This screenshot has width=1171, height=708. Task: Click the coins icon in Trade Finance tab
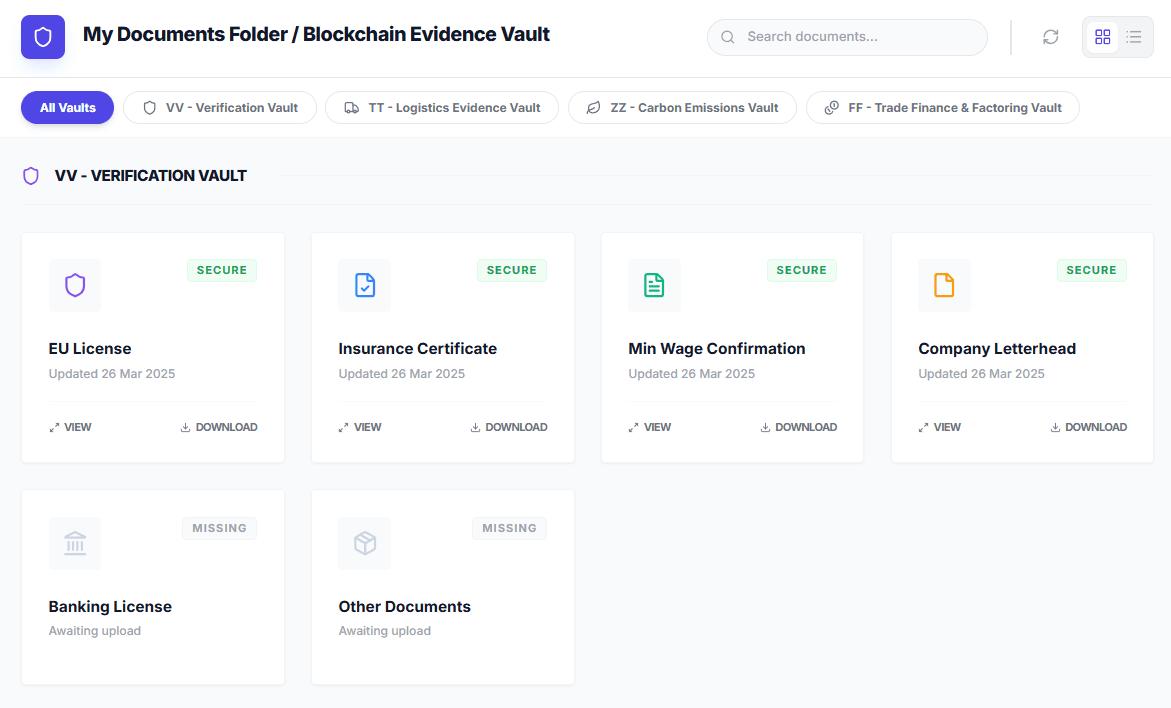tap(832, 108)
